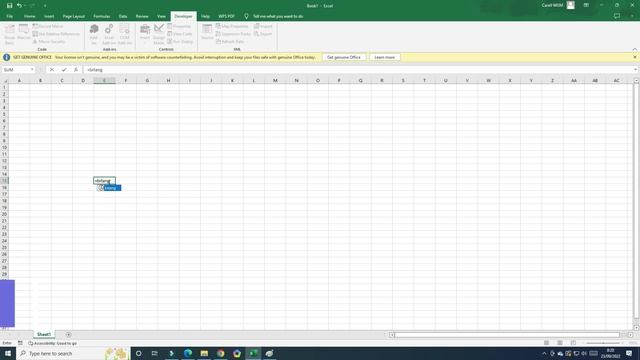Select the Sheet1 tab

pyautogui.click(x=44, y=334)
